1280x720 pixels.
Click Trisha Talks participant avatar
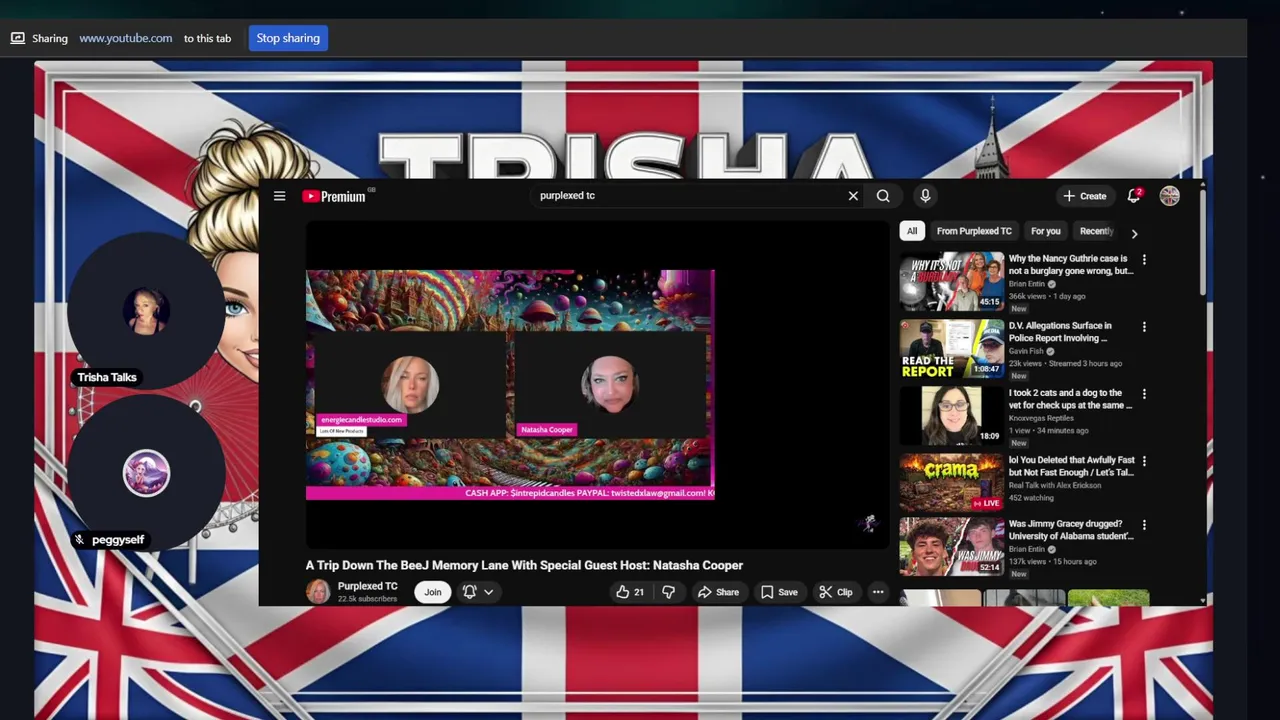coord(146,310)
